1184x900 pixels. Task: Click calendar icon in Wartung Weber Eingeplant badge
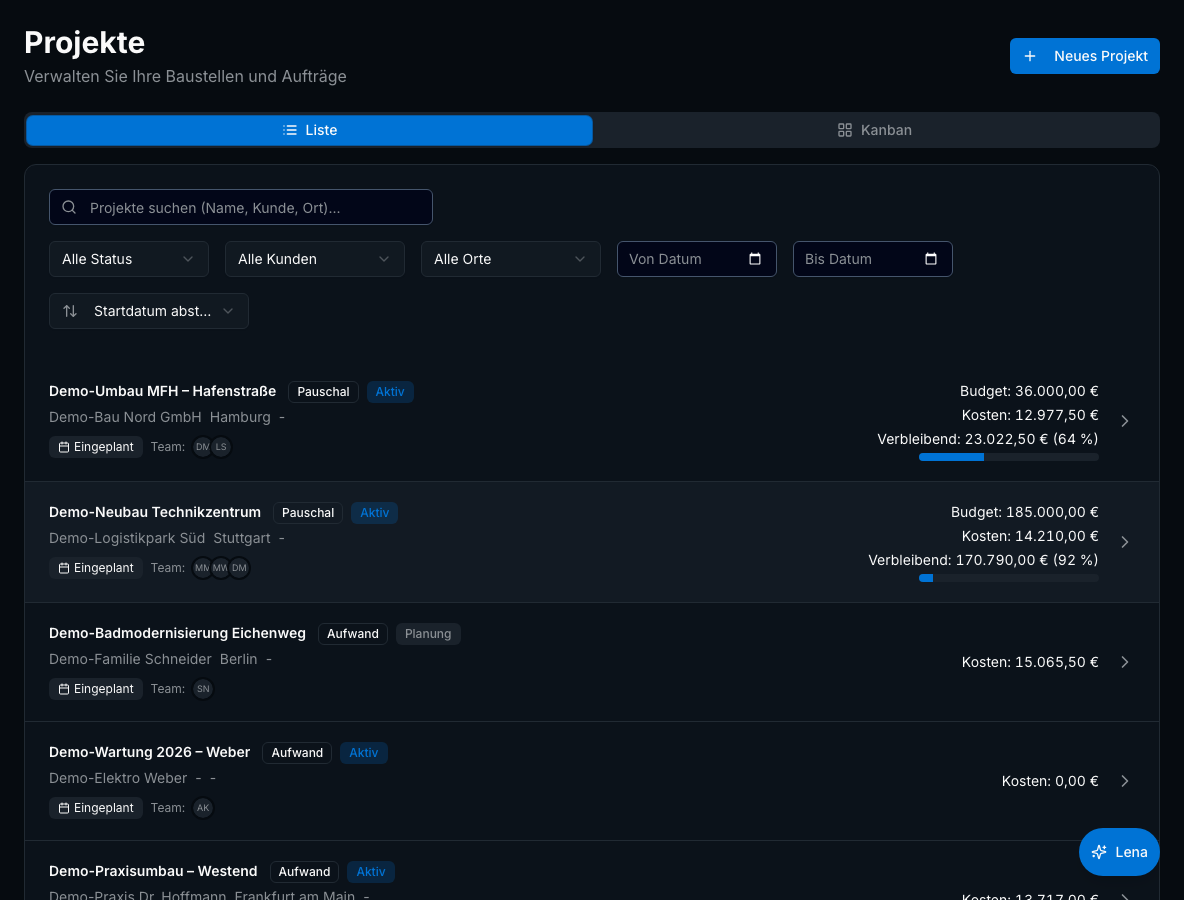click(64, 808)
